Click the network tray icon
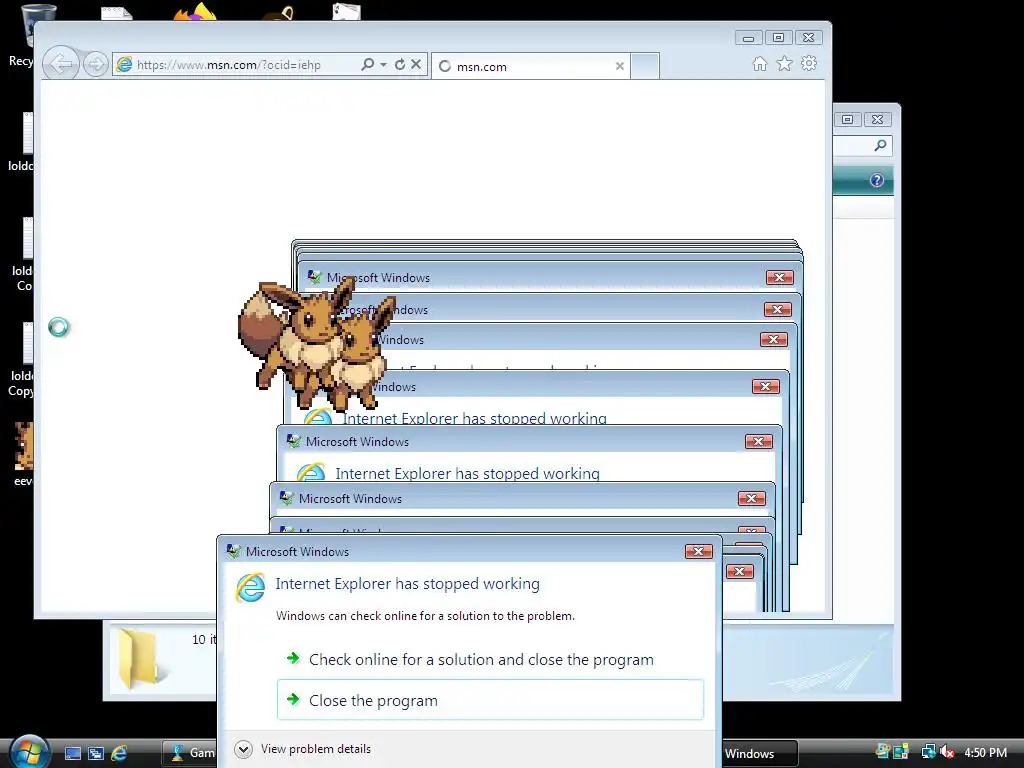Viewport: 1024px width, 768px height. 928,752
